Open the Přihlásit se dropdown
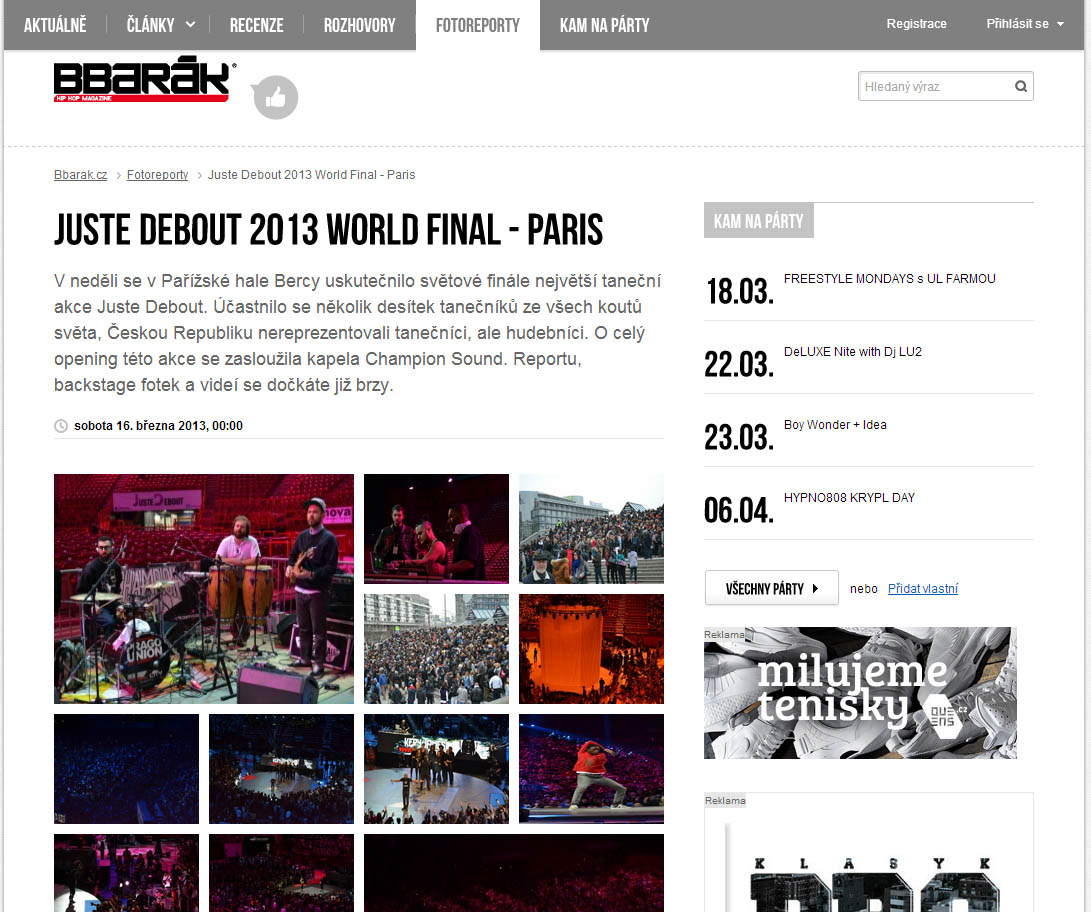Image resolution: width=1091 pixels, height=912 pixels. [x=1025, y=24]
